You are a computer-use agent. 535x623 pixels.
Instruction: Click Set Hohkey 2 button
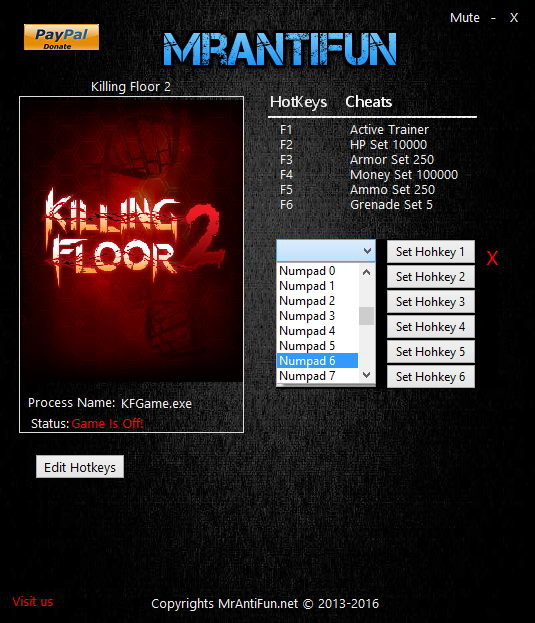coord(431,277)
